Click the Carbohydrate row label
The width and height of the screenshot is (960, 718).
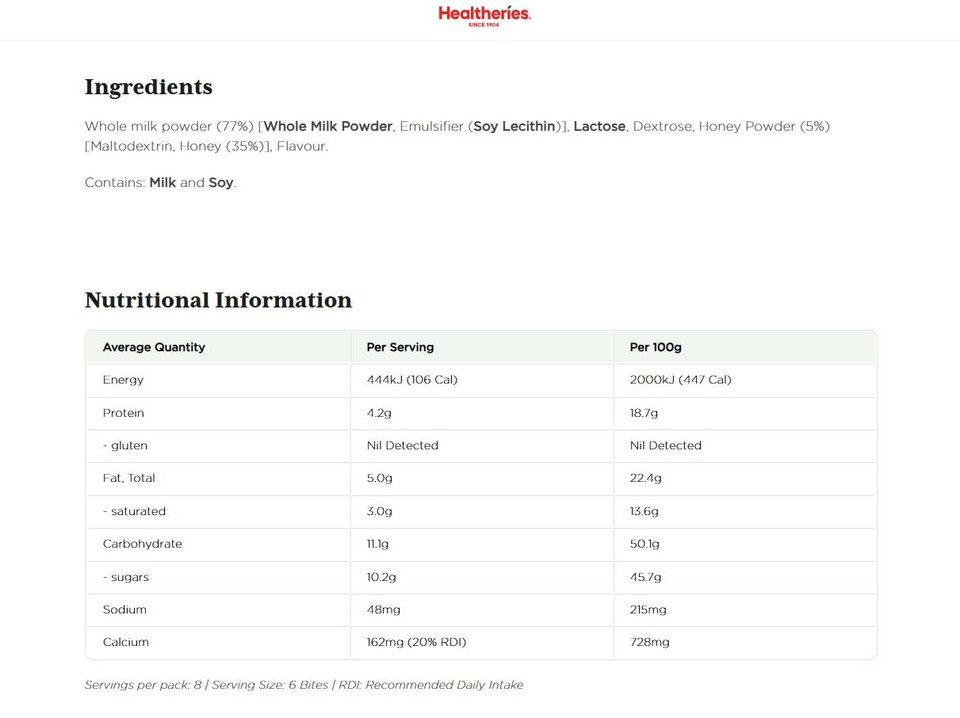pyautogui.click(x=142, y=544)
